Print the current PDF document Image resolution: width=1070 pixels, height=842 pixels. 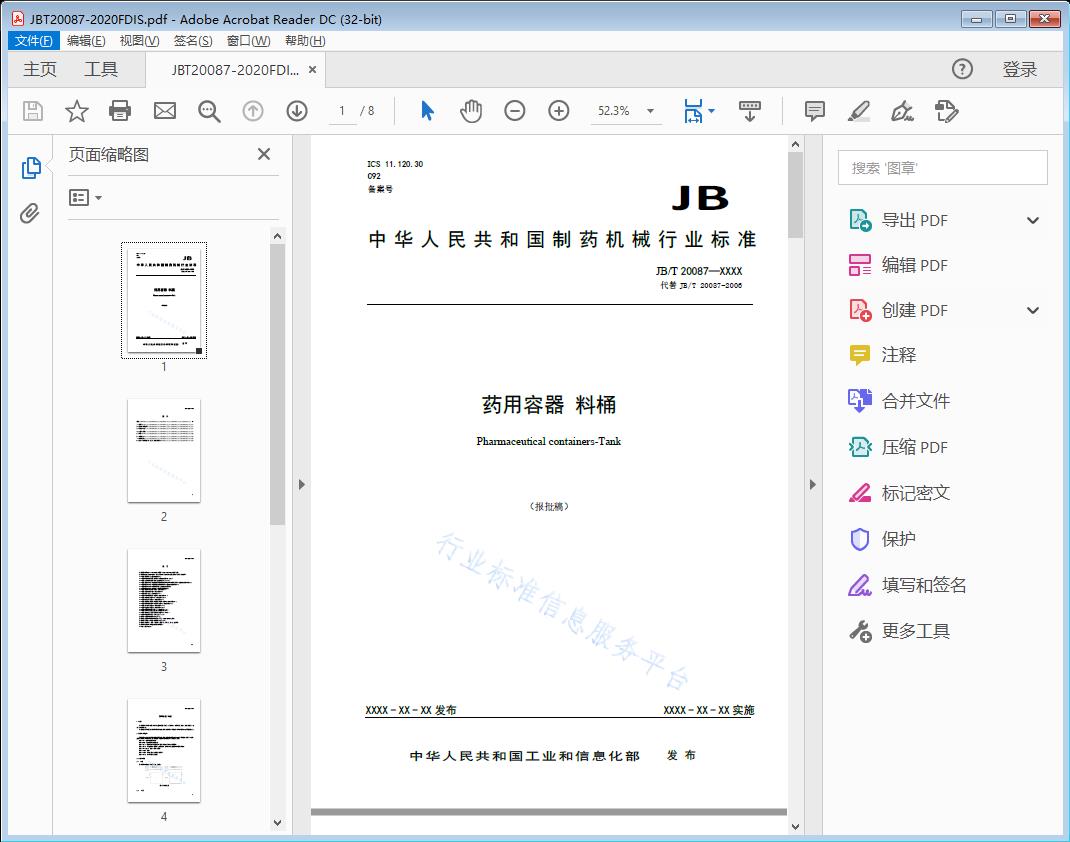tap(120, 111)
